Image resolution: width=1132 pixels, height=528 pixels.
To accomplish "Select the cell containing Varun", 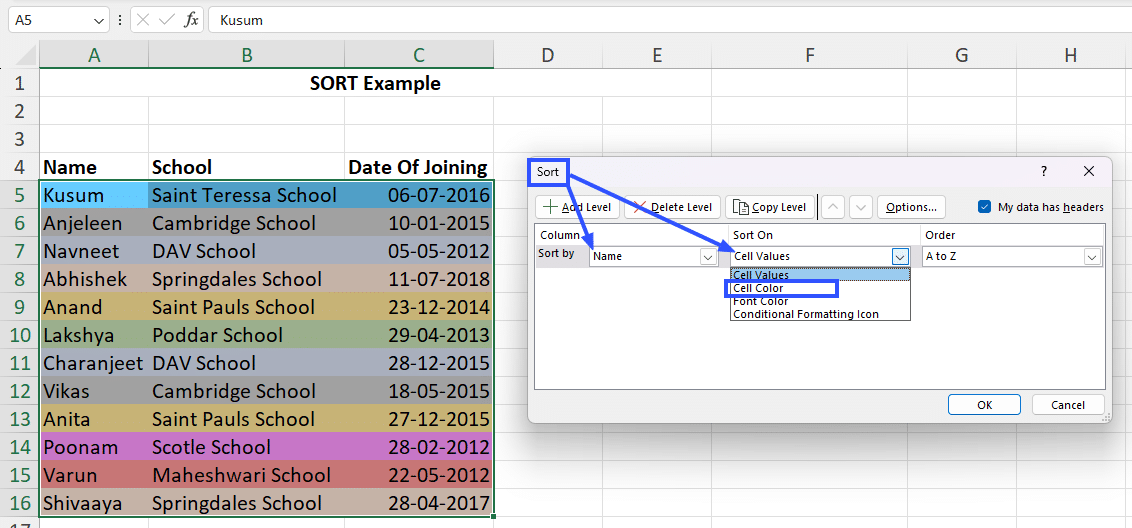I will click(94, 475).
